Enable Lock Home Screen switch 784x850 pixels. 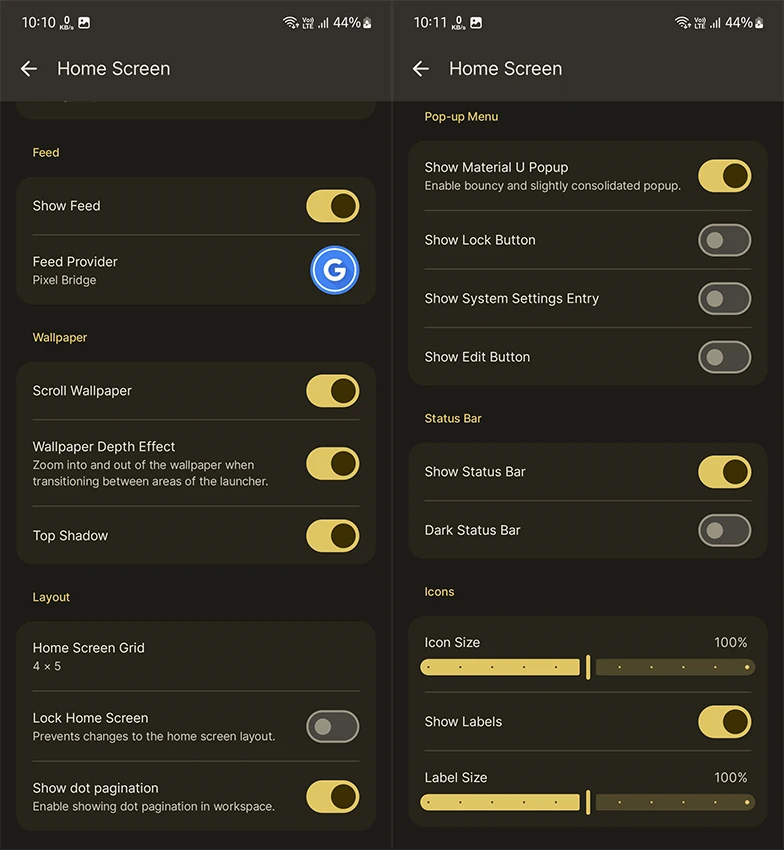(x=333, y=726)
